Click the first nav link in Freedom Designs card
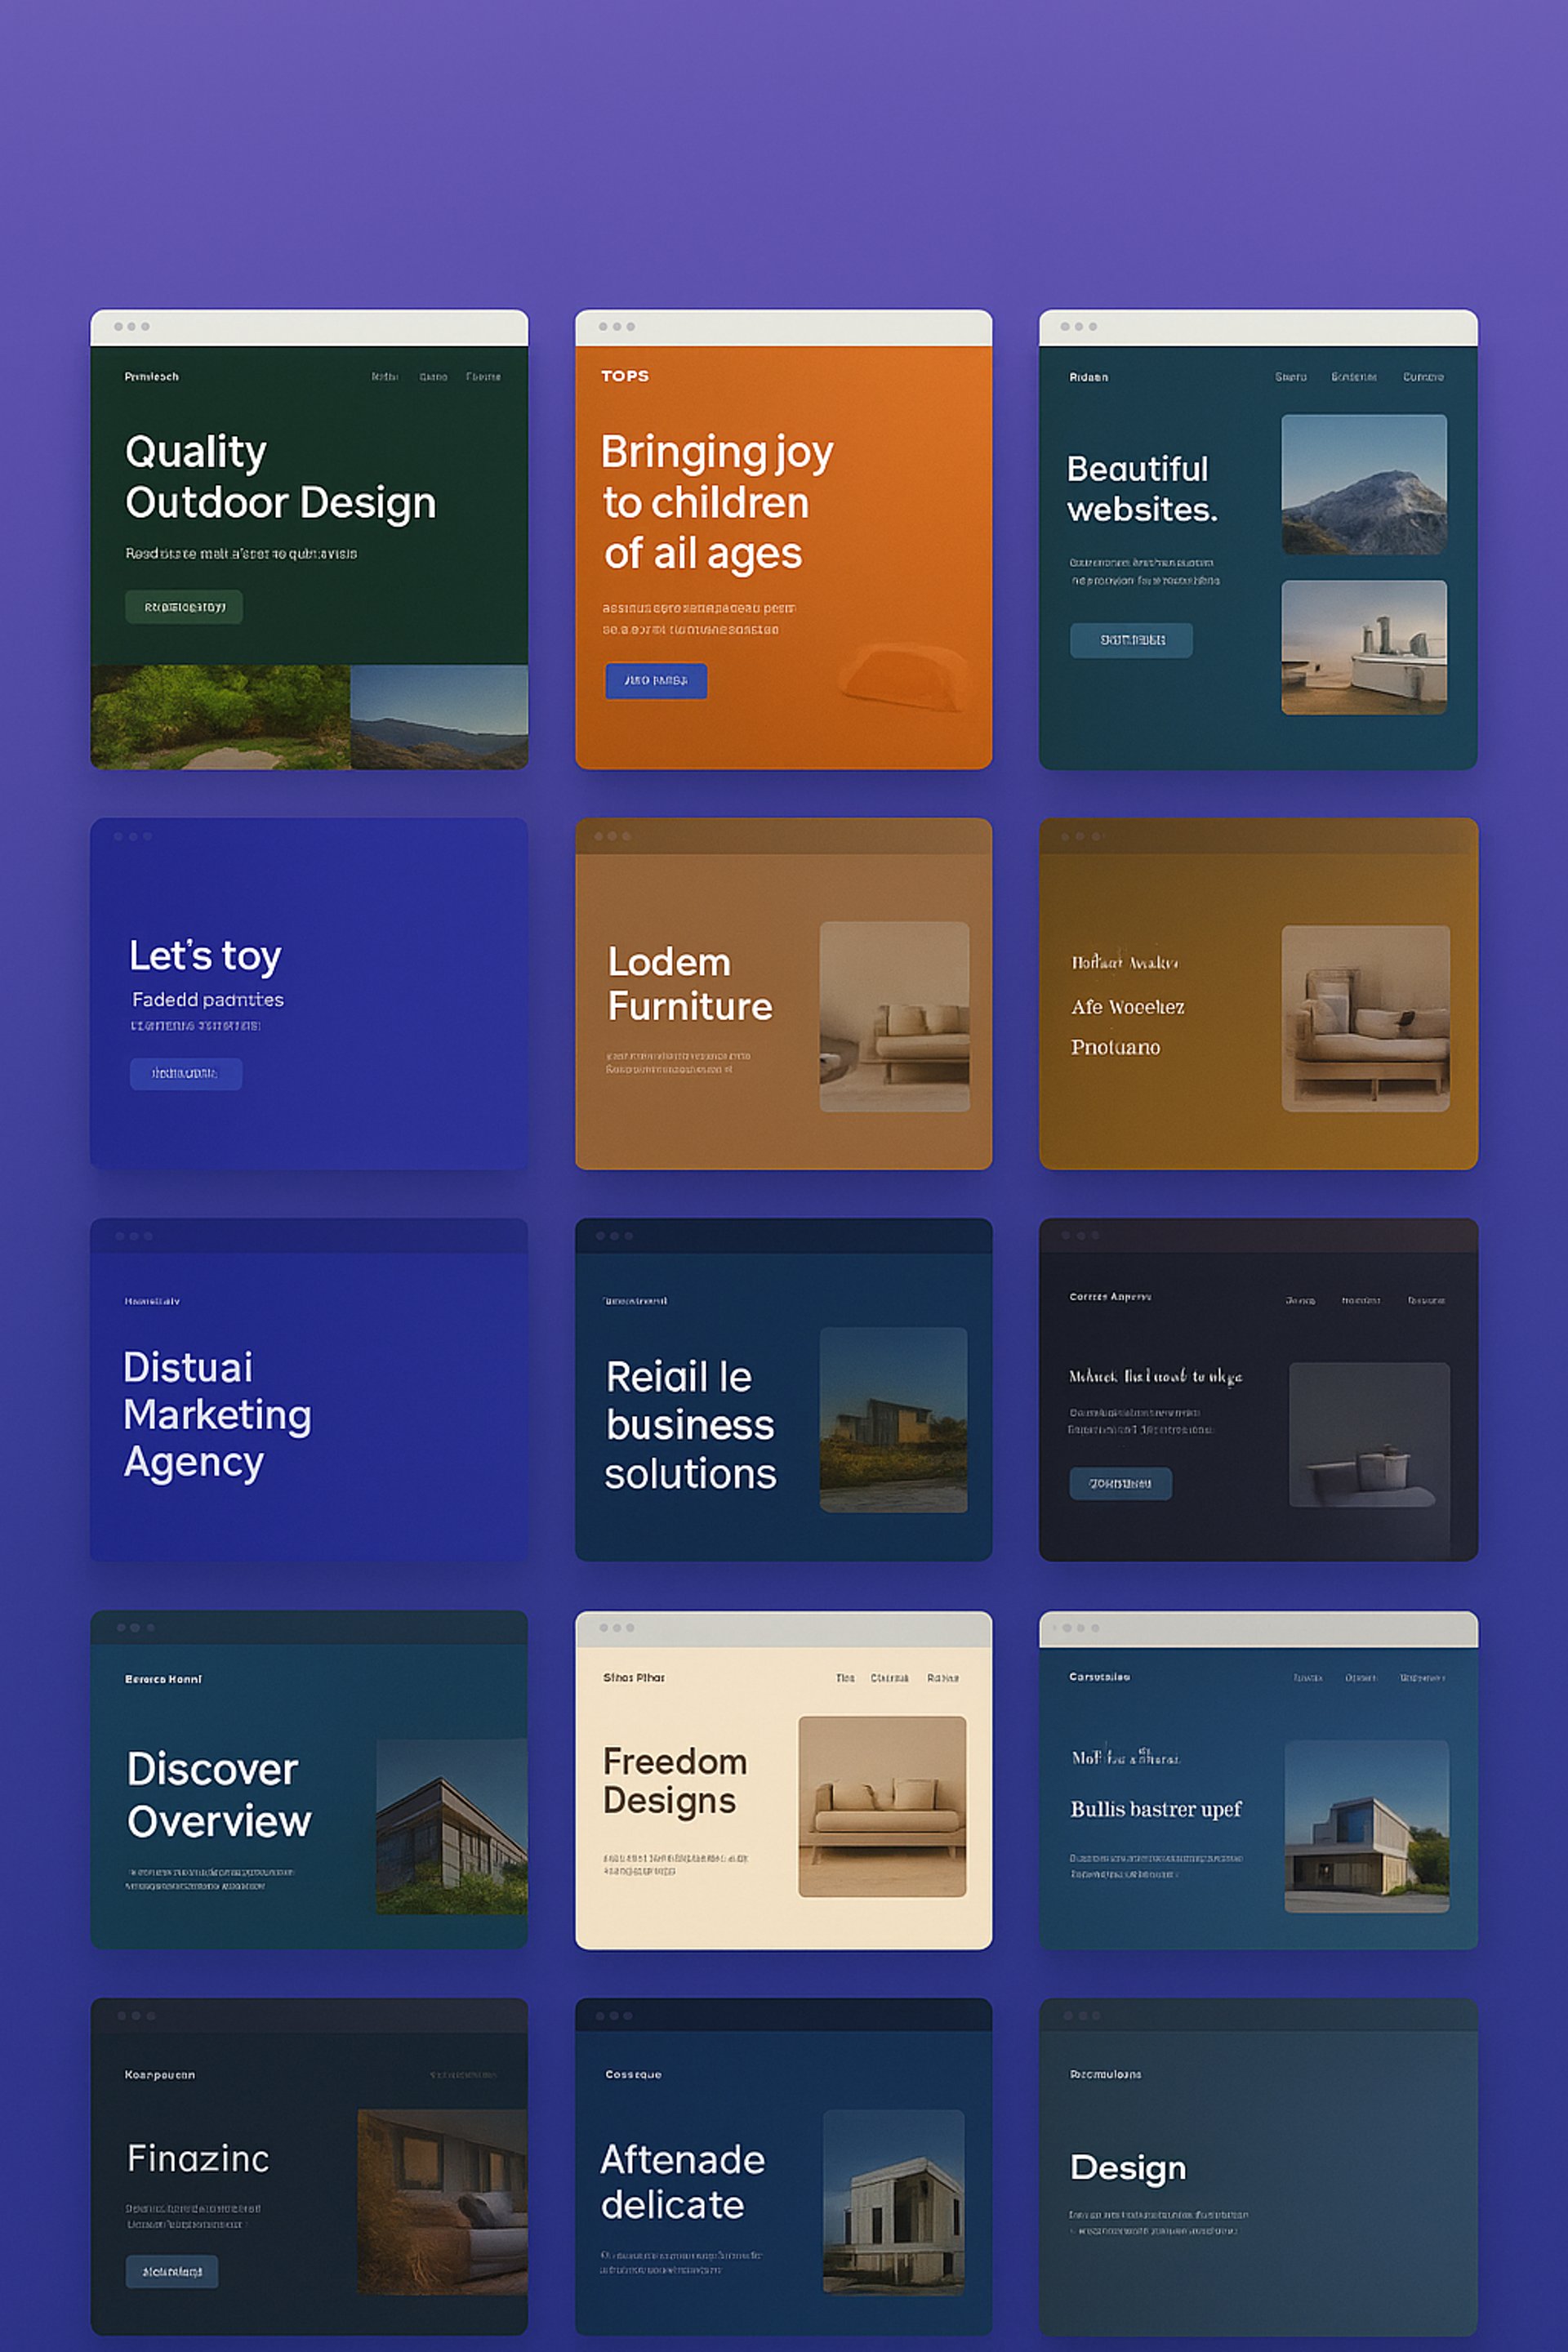This screenshot has height=2352, width=1568. (x=845, y=1678)
